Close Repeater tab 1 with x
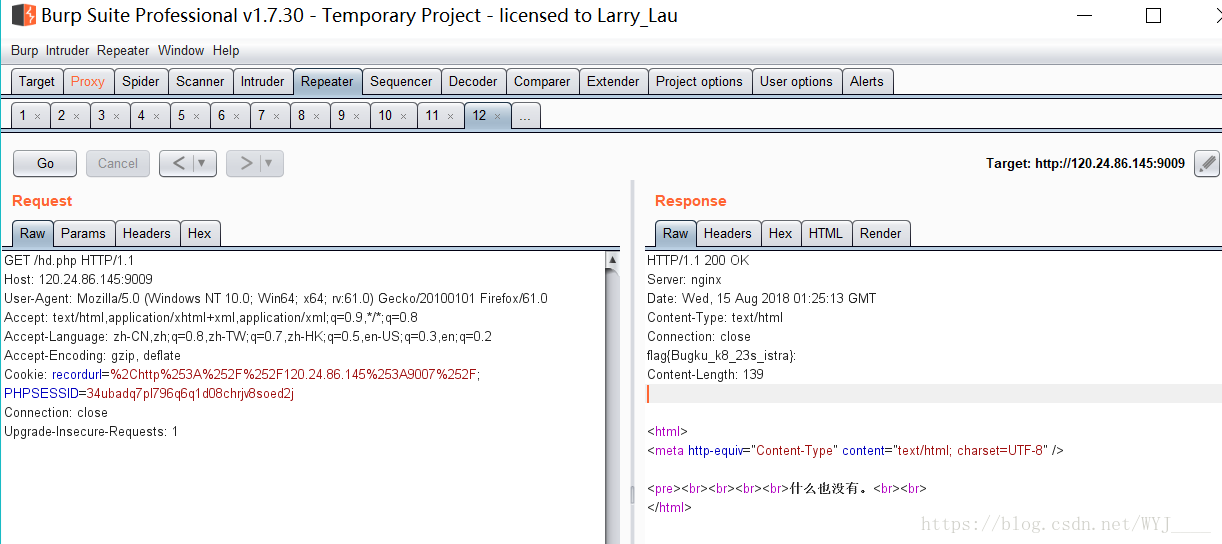This screenshot has width=1222, height=544. (x=37, y=116)
